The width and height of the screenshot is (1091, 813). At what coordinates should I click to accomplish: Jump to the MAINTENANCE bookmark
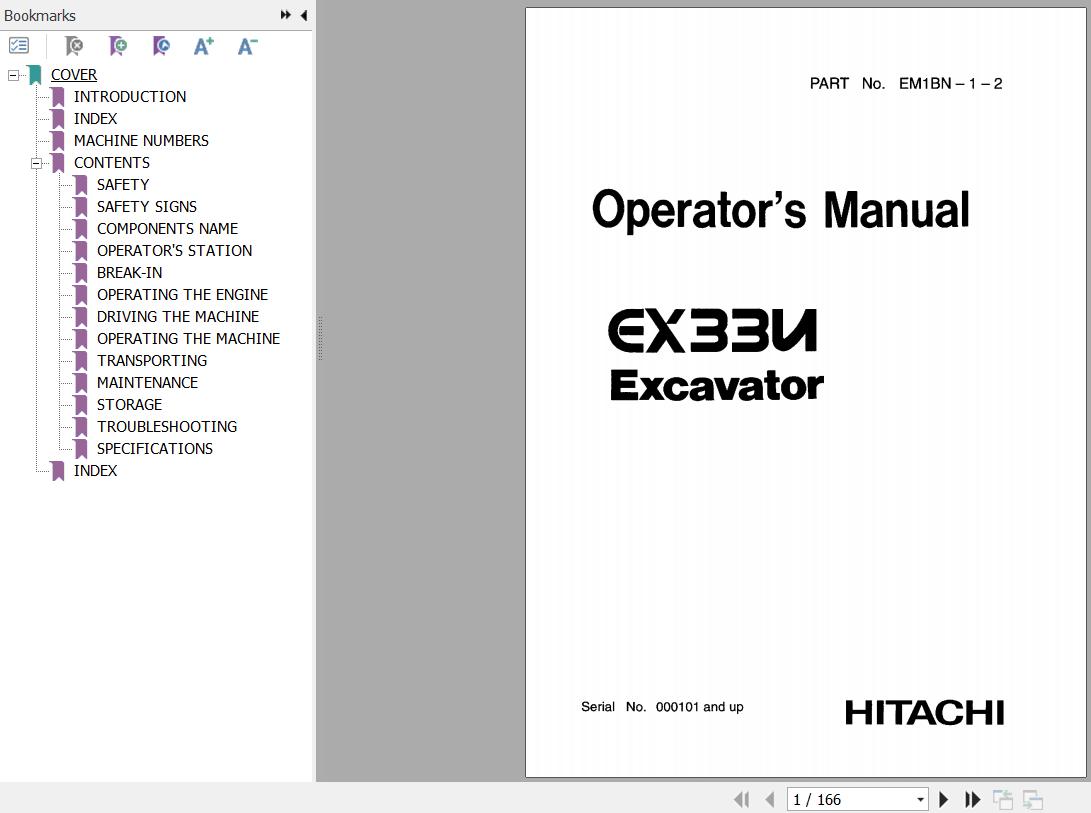(x=148, y=383)
